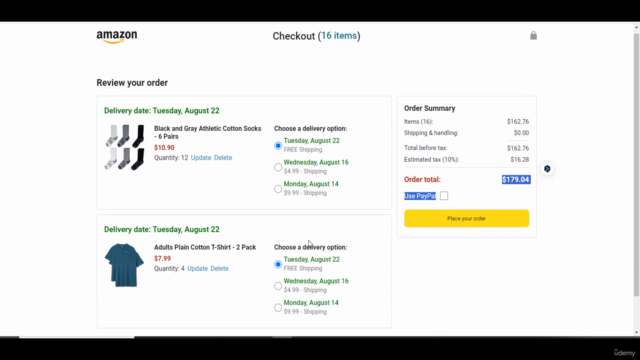Choose Tuesday, August 22 free shipping for T-shirt
The width and height of the screenshot is (640, 360).
tap(278, 264)
